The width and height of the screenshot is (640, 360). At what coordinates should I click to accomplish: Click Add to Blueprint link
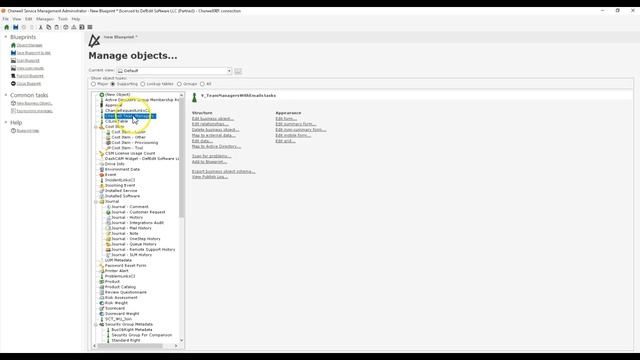(x=209, y=162)
